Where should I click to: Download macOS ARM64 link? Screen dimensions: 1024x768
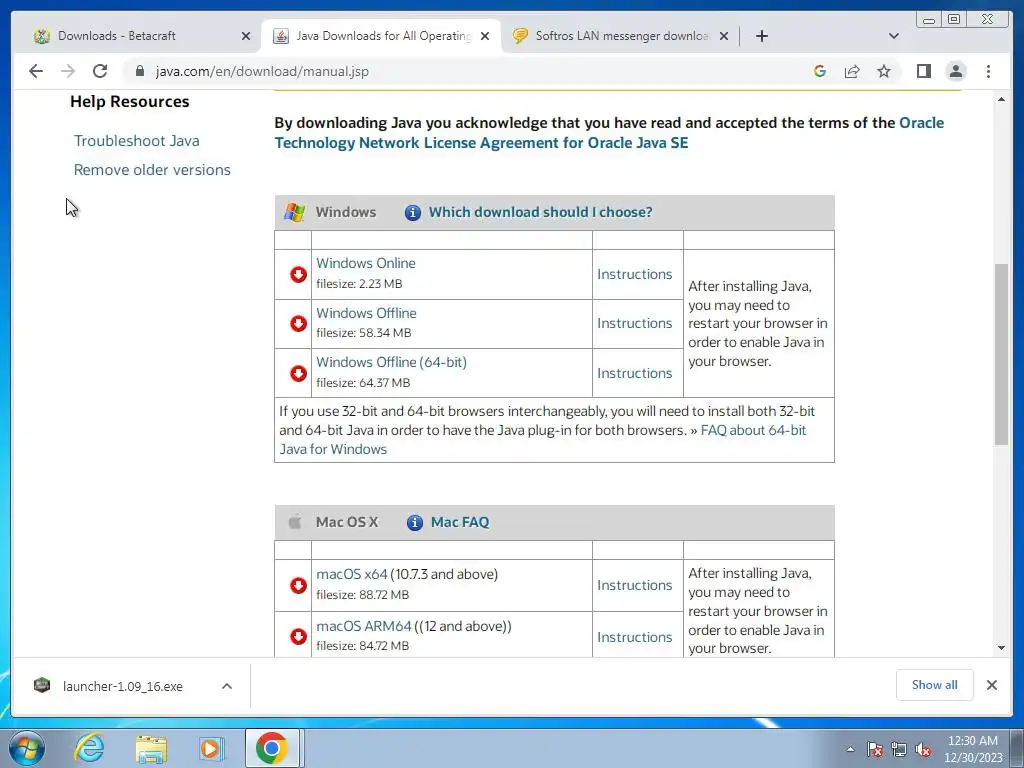click(x=364, y=626)
